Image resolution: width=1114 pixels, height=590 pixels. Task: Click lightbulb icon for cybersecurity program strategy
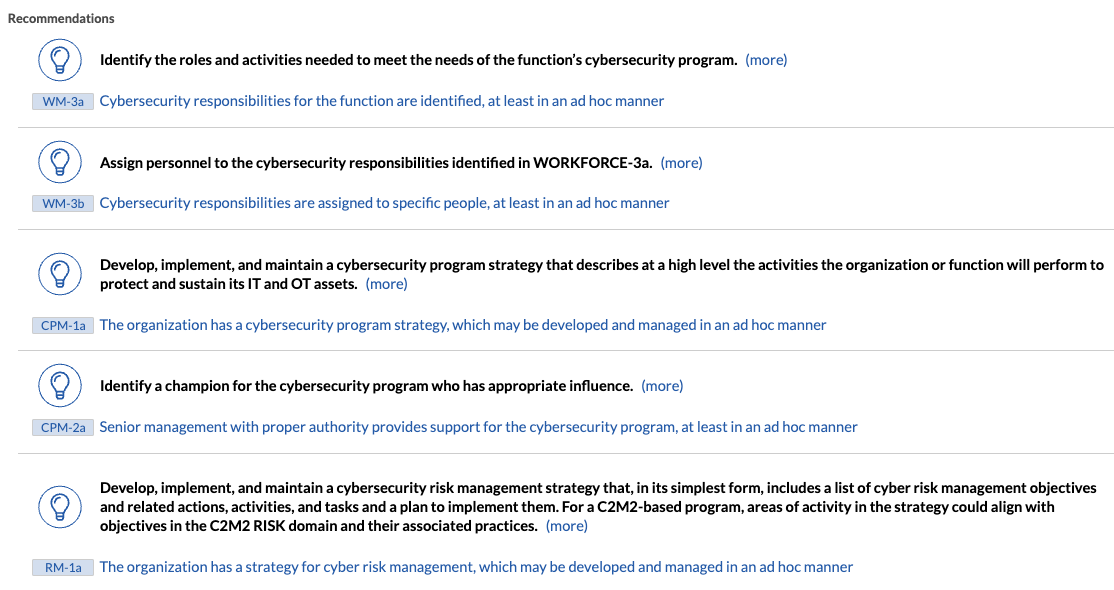coord(60,274)
